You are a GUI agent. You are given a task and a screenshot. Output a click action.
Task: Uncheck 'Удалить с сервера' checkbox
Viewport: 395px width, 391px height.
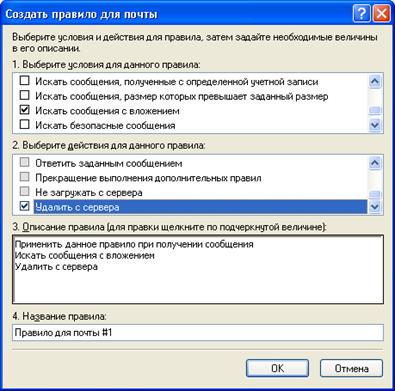click(25, 206)
